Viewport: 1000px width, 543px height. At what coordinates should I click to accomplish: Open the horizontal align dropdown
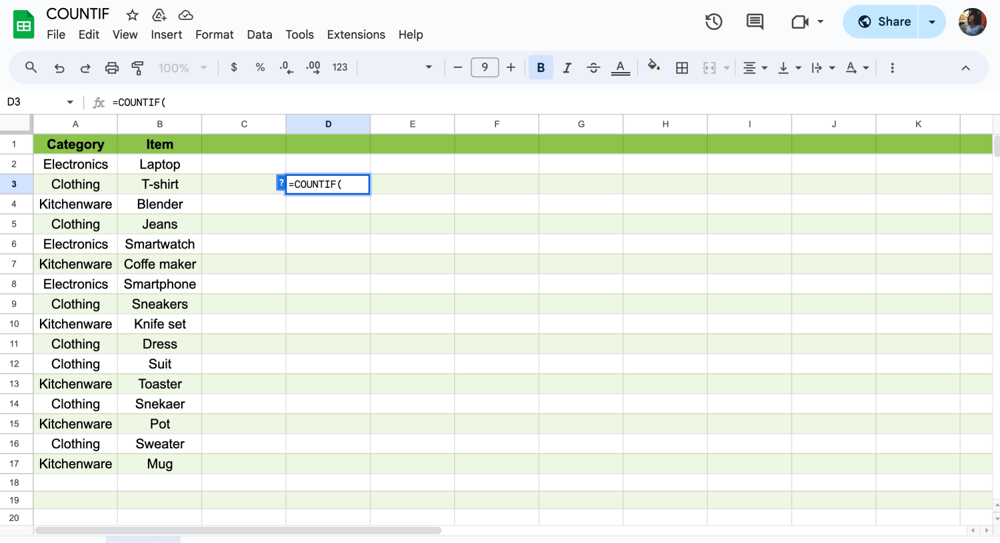(754, 68)
